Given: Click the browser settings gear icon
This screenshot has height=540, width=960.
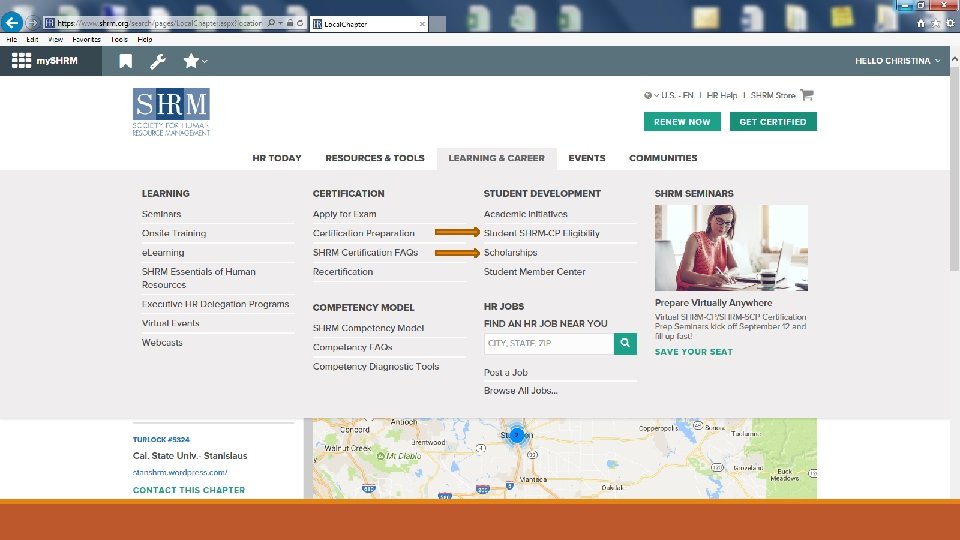Looking at the screenshot, I should (x=950, y=23).
